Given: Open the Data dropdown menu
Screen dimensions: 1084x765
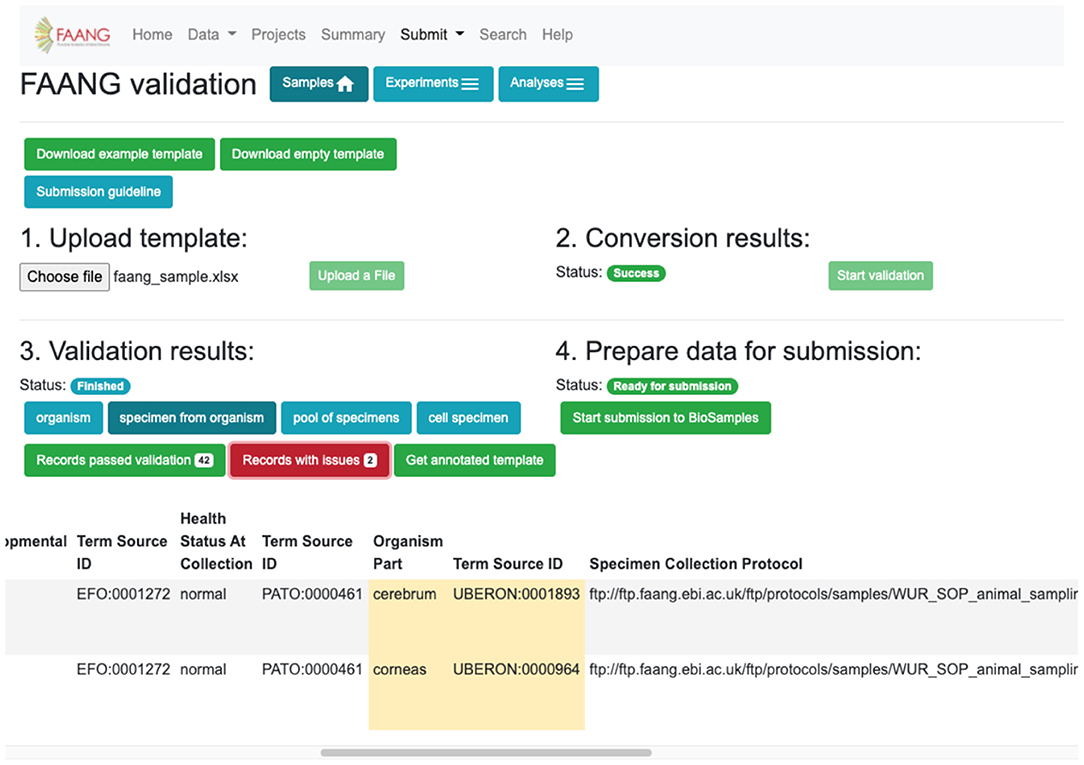Looking at the screenshot, I should coord(212,35).
